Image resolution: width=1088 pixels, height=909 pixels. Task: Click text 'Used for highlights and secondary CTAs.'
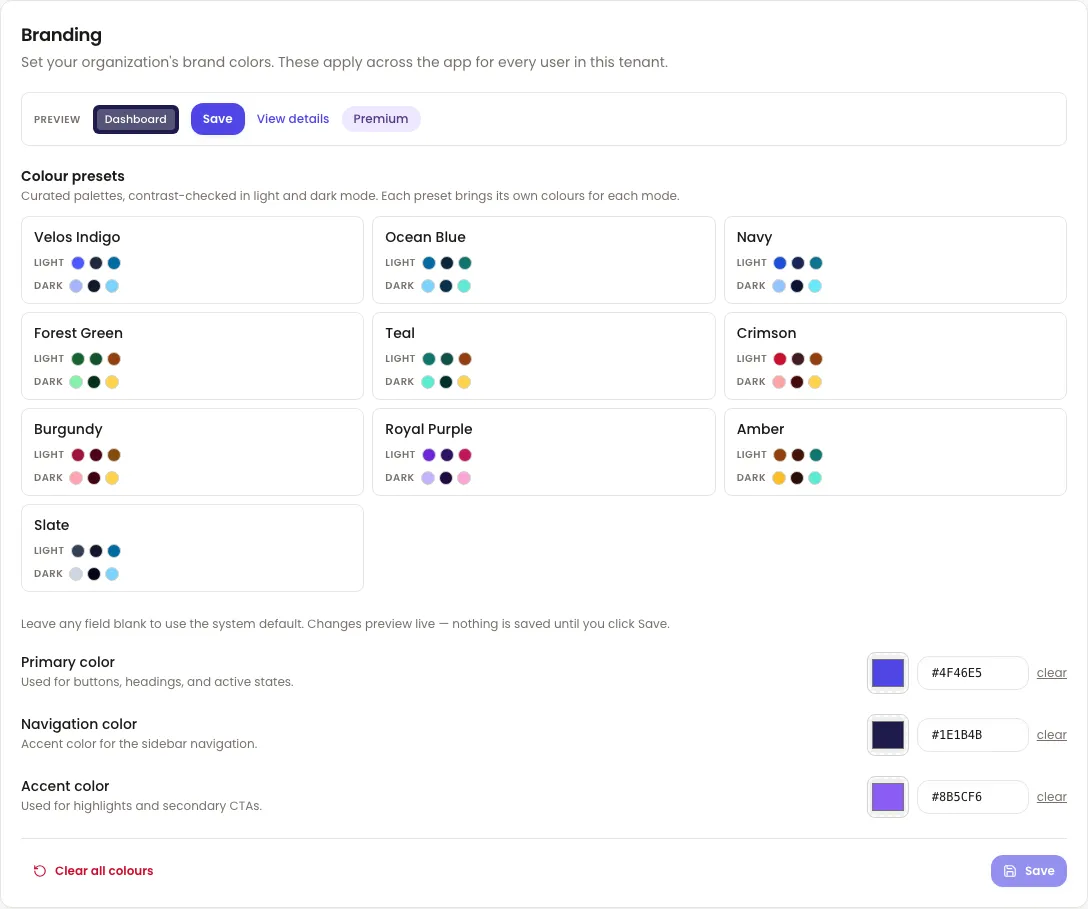tap(142, 806)
